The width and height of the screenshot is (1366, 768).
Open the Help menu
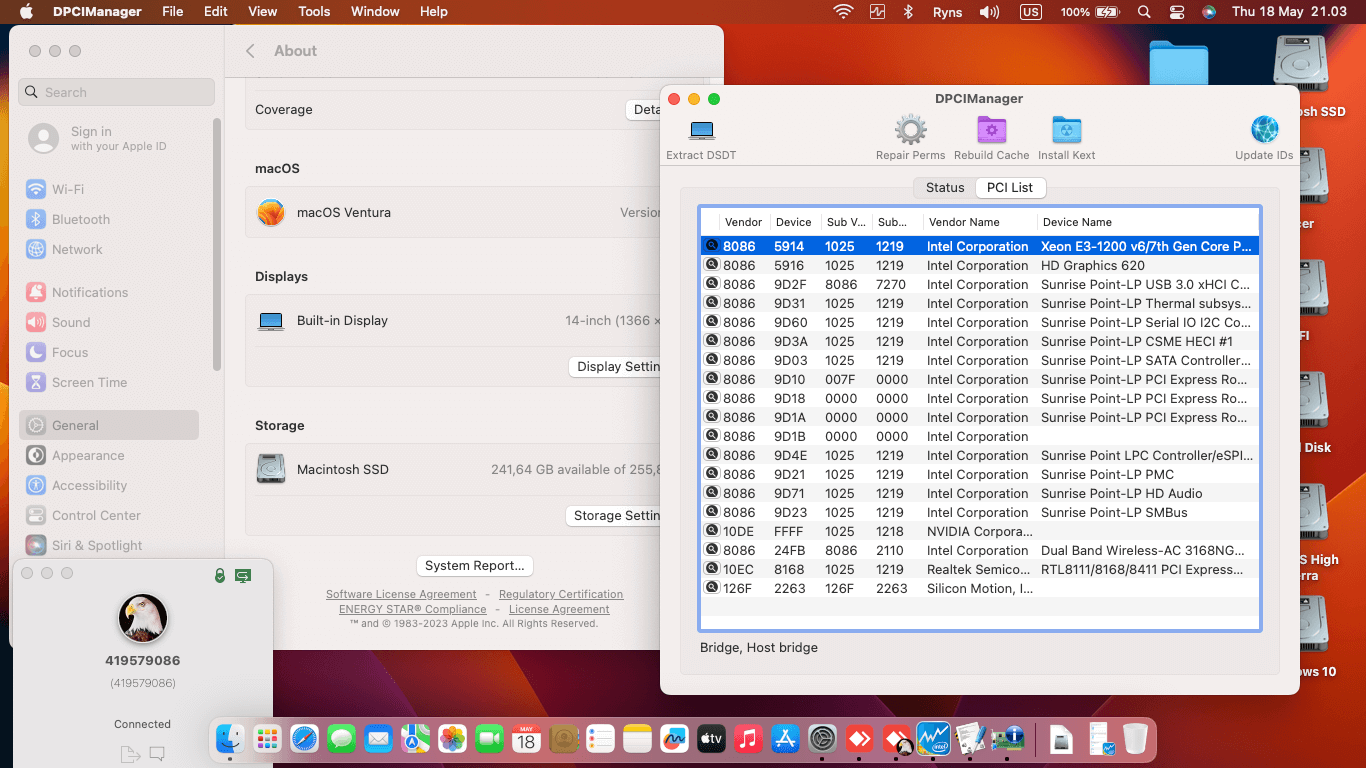tap(434, 12)
